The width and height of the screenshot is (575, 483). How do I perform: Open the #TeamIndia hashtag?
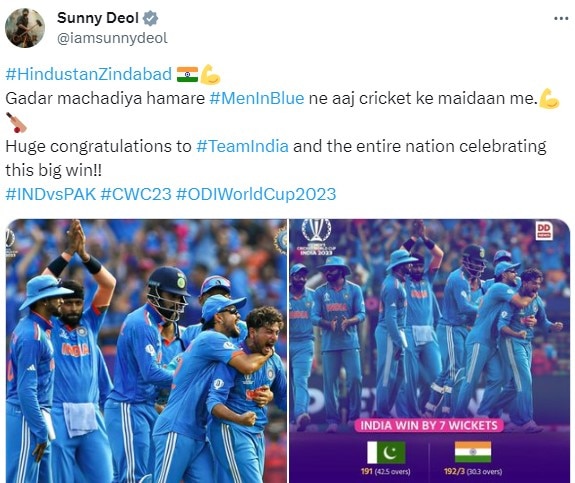(242, 146)
